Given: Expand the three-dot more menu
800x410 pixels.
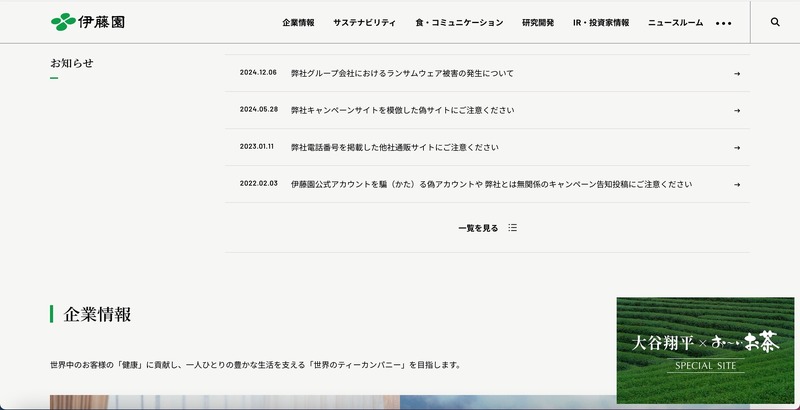Looking at the screenshot, I should 724,22.
